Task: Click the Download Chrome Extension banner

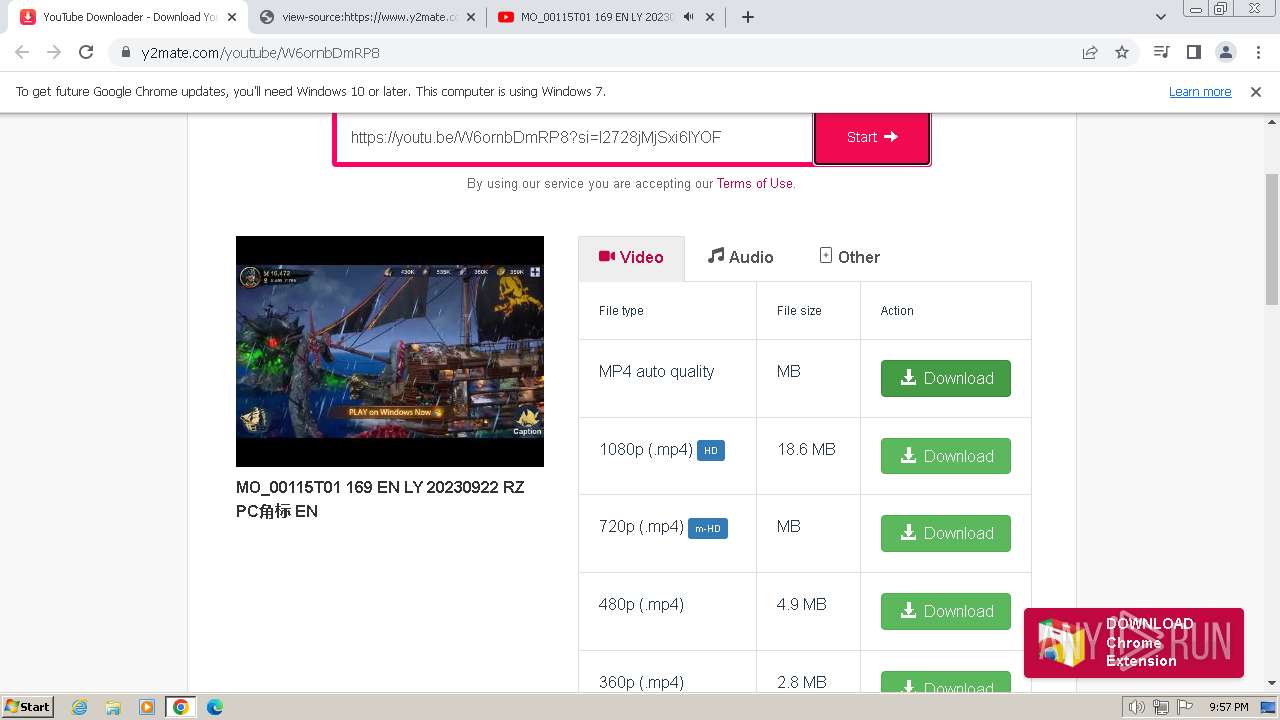Action: pos(1134,643)
